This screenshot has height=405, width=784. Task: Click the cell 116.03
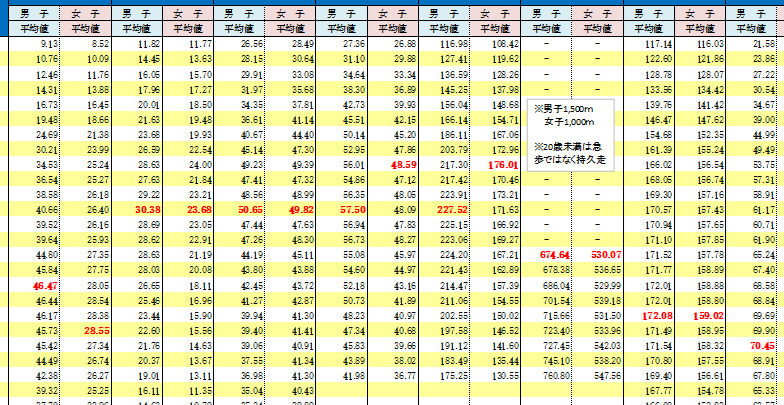710,44
